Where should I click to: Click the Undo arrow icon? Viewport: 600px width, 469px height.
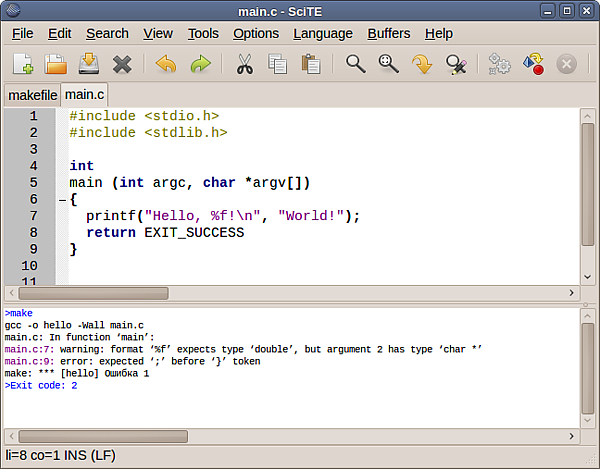(x=166, y=65)
